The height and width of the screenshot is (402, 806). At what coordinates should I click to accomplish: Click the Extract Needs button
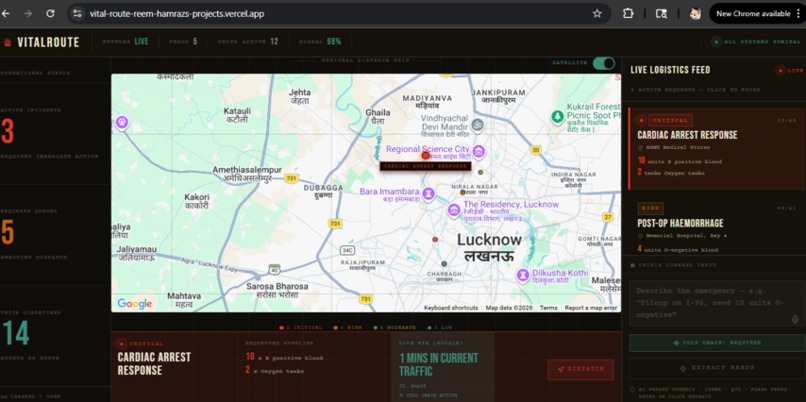pyautogui.click(x=717, y=368)
